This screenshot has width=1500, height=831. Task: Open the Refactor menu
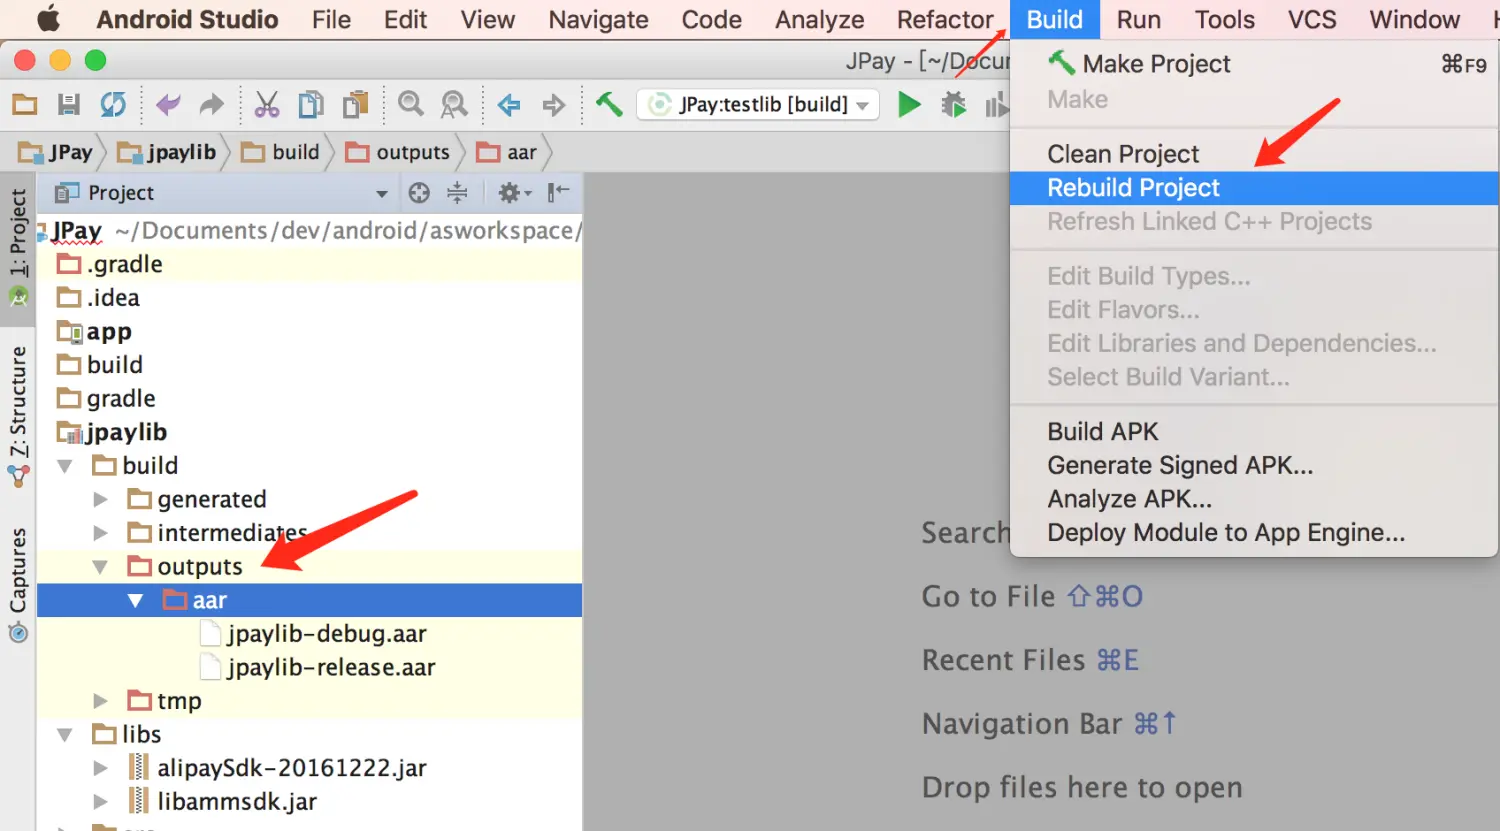[945, 19]
